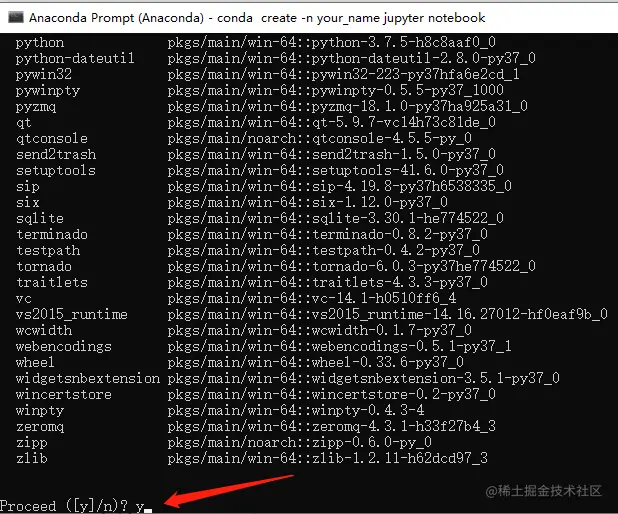618x514 pixels.
Task: Select the 'qtconsole' package name
Action: (x=52, y=138)
